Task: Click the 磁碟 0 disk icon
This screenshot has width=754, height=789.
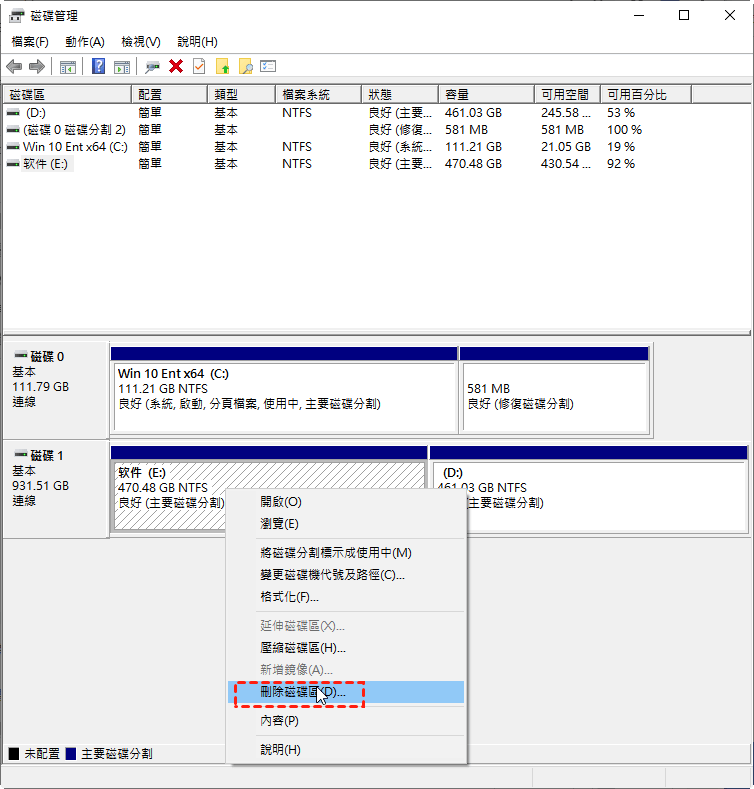Action: tap(21, 355)
